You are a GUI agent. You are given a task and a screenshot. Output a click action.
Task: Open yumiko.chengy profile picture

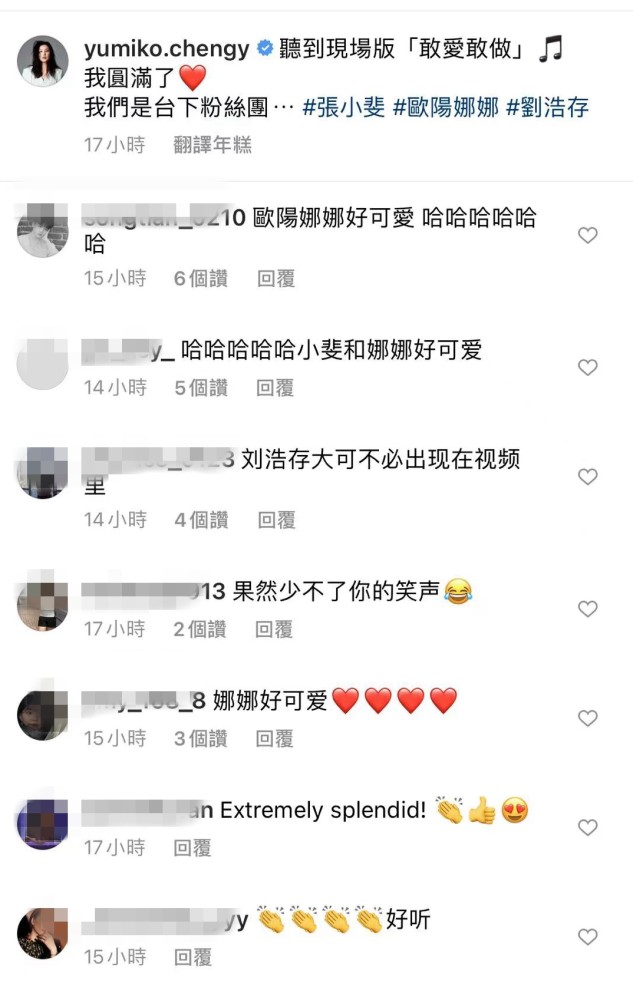(42, 61)
